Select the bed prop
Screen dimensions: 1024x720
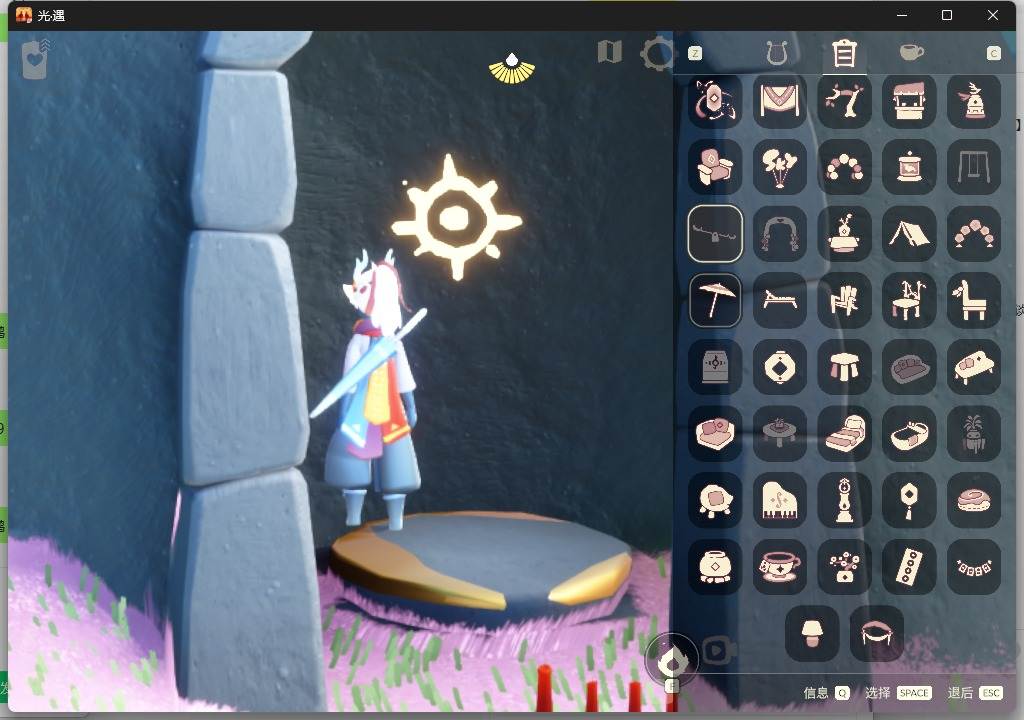(844, 434)
